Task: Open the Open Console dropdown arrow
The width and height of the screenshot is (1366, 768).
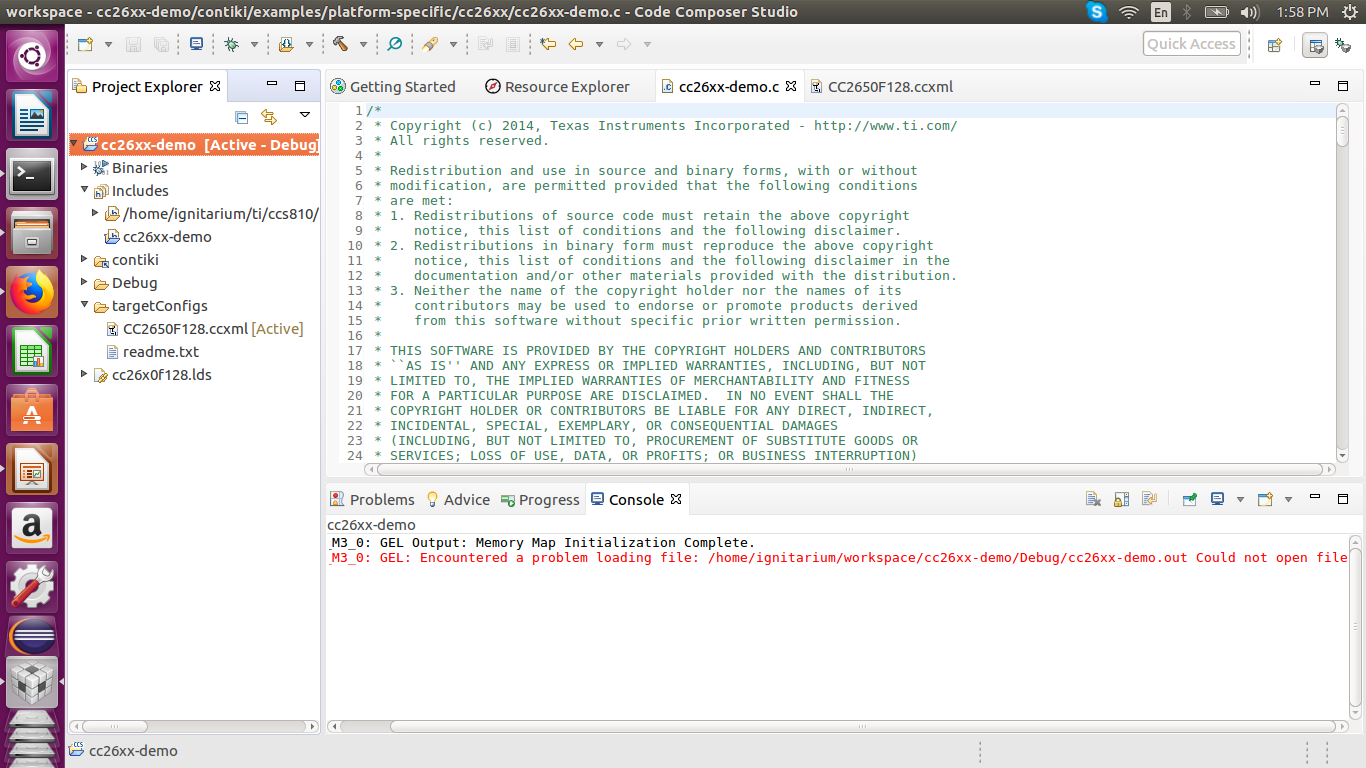Action: pyautogui.click(x=1288, y=499)
